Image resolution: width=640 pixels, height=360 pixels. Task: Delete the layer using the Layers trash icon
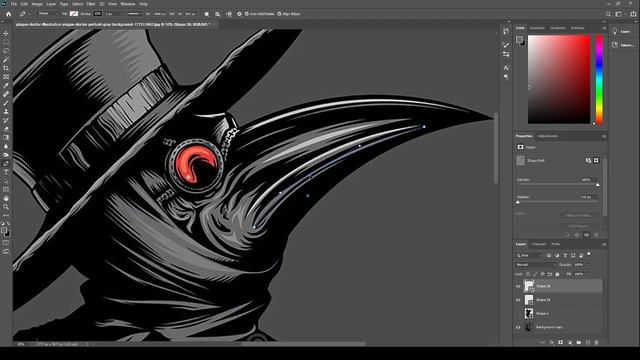[x=597, y=342]
